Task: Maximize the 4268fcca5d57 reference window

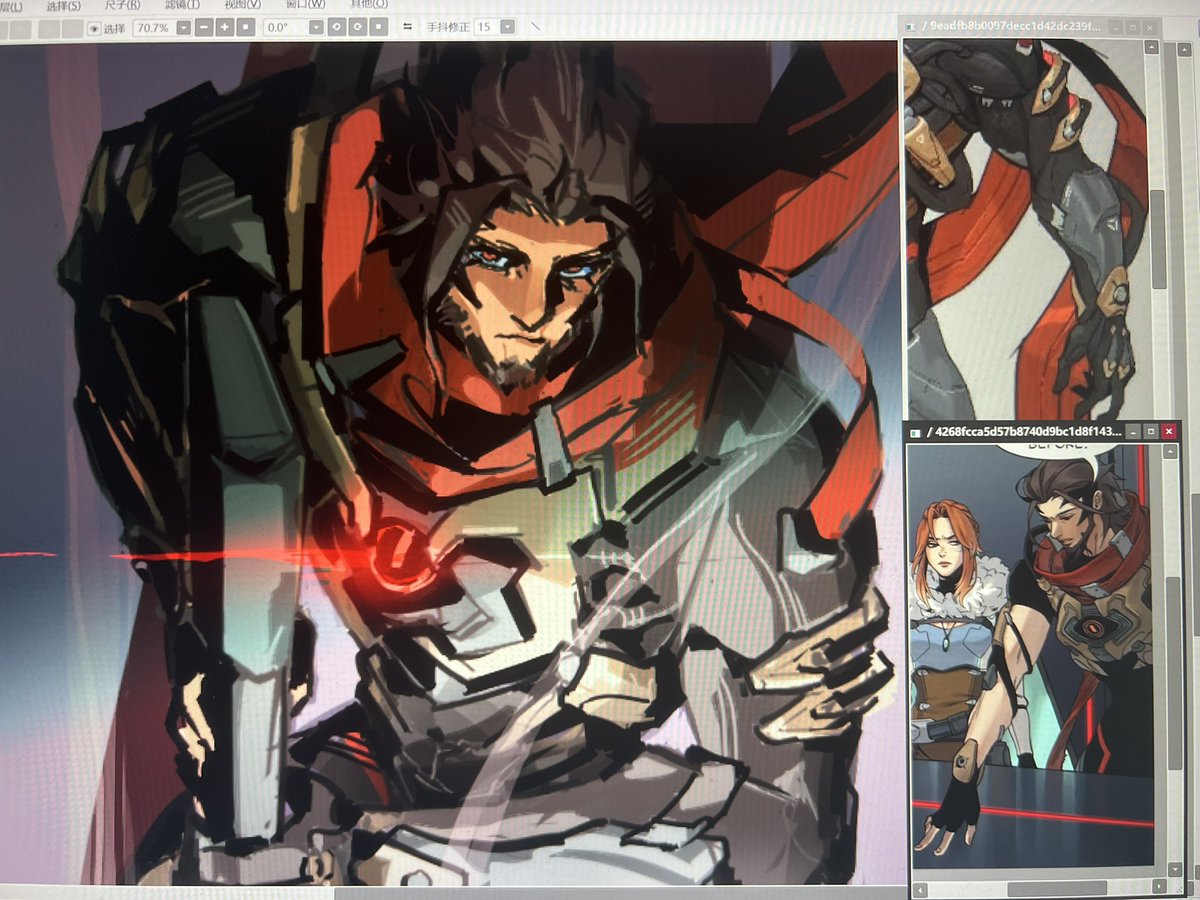Action: (x=1151, y=431)
